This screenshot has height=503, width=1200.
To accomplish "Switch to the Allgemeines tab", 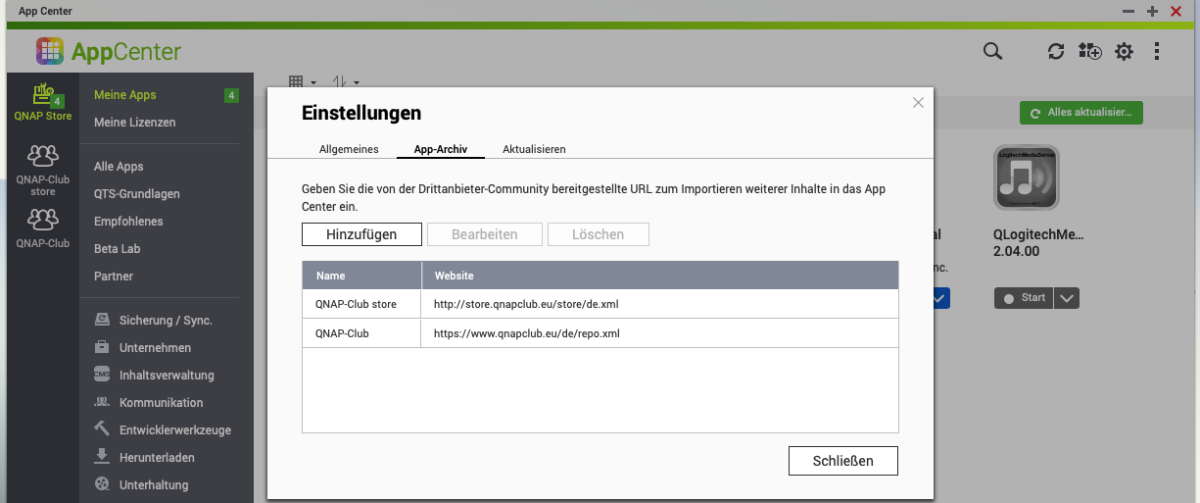I will click(348, 149).
